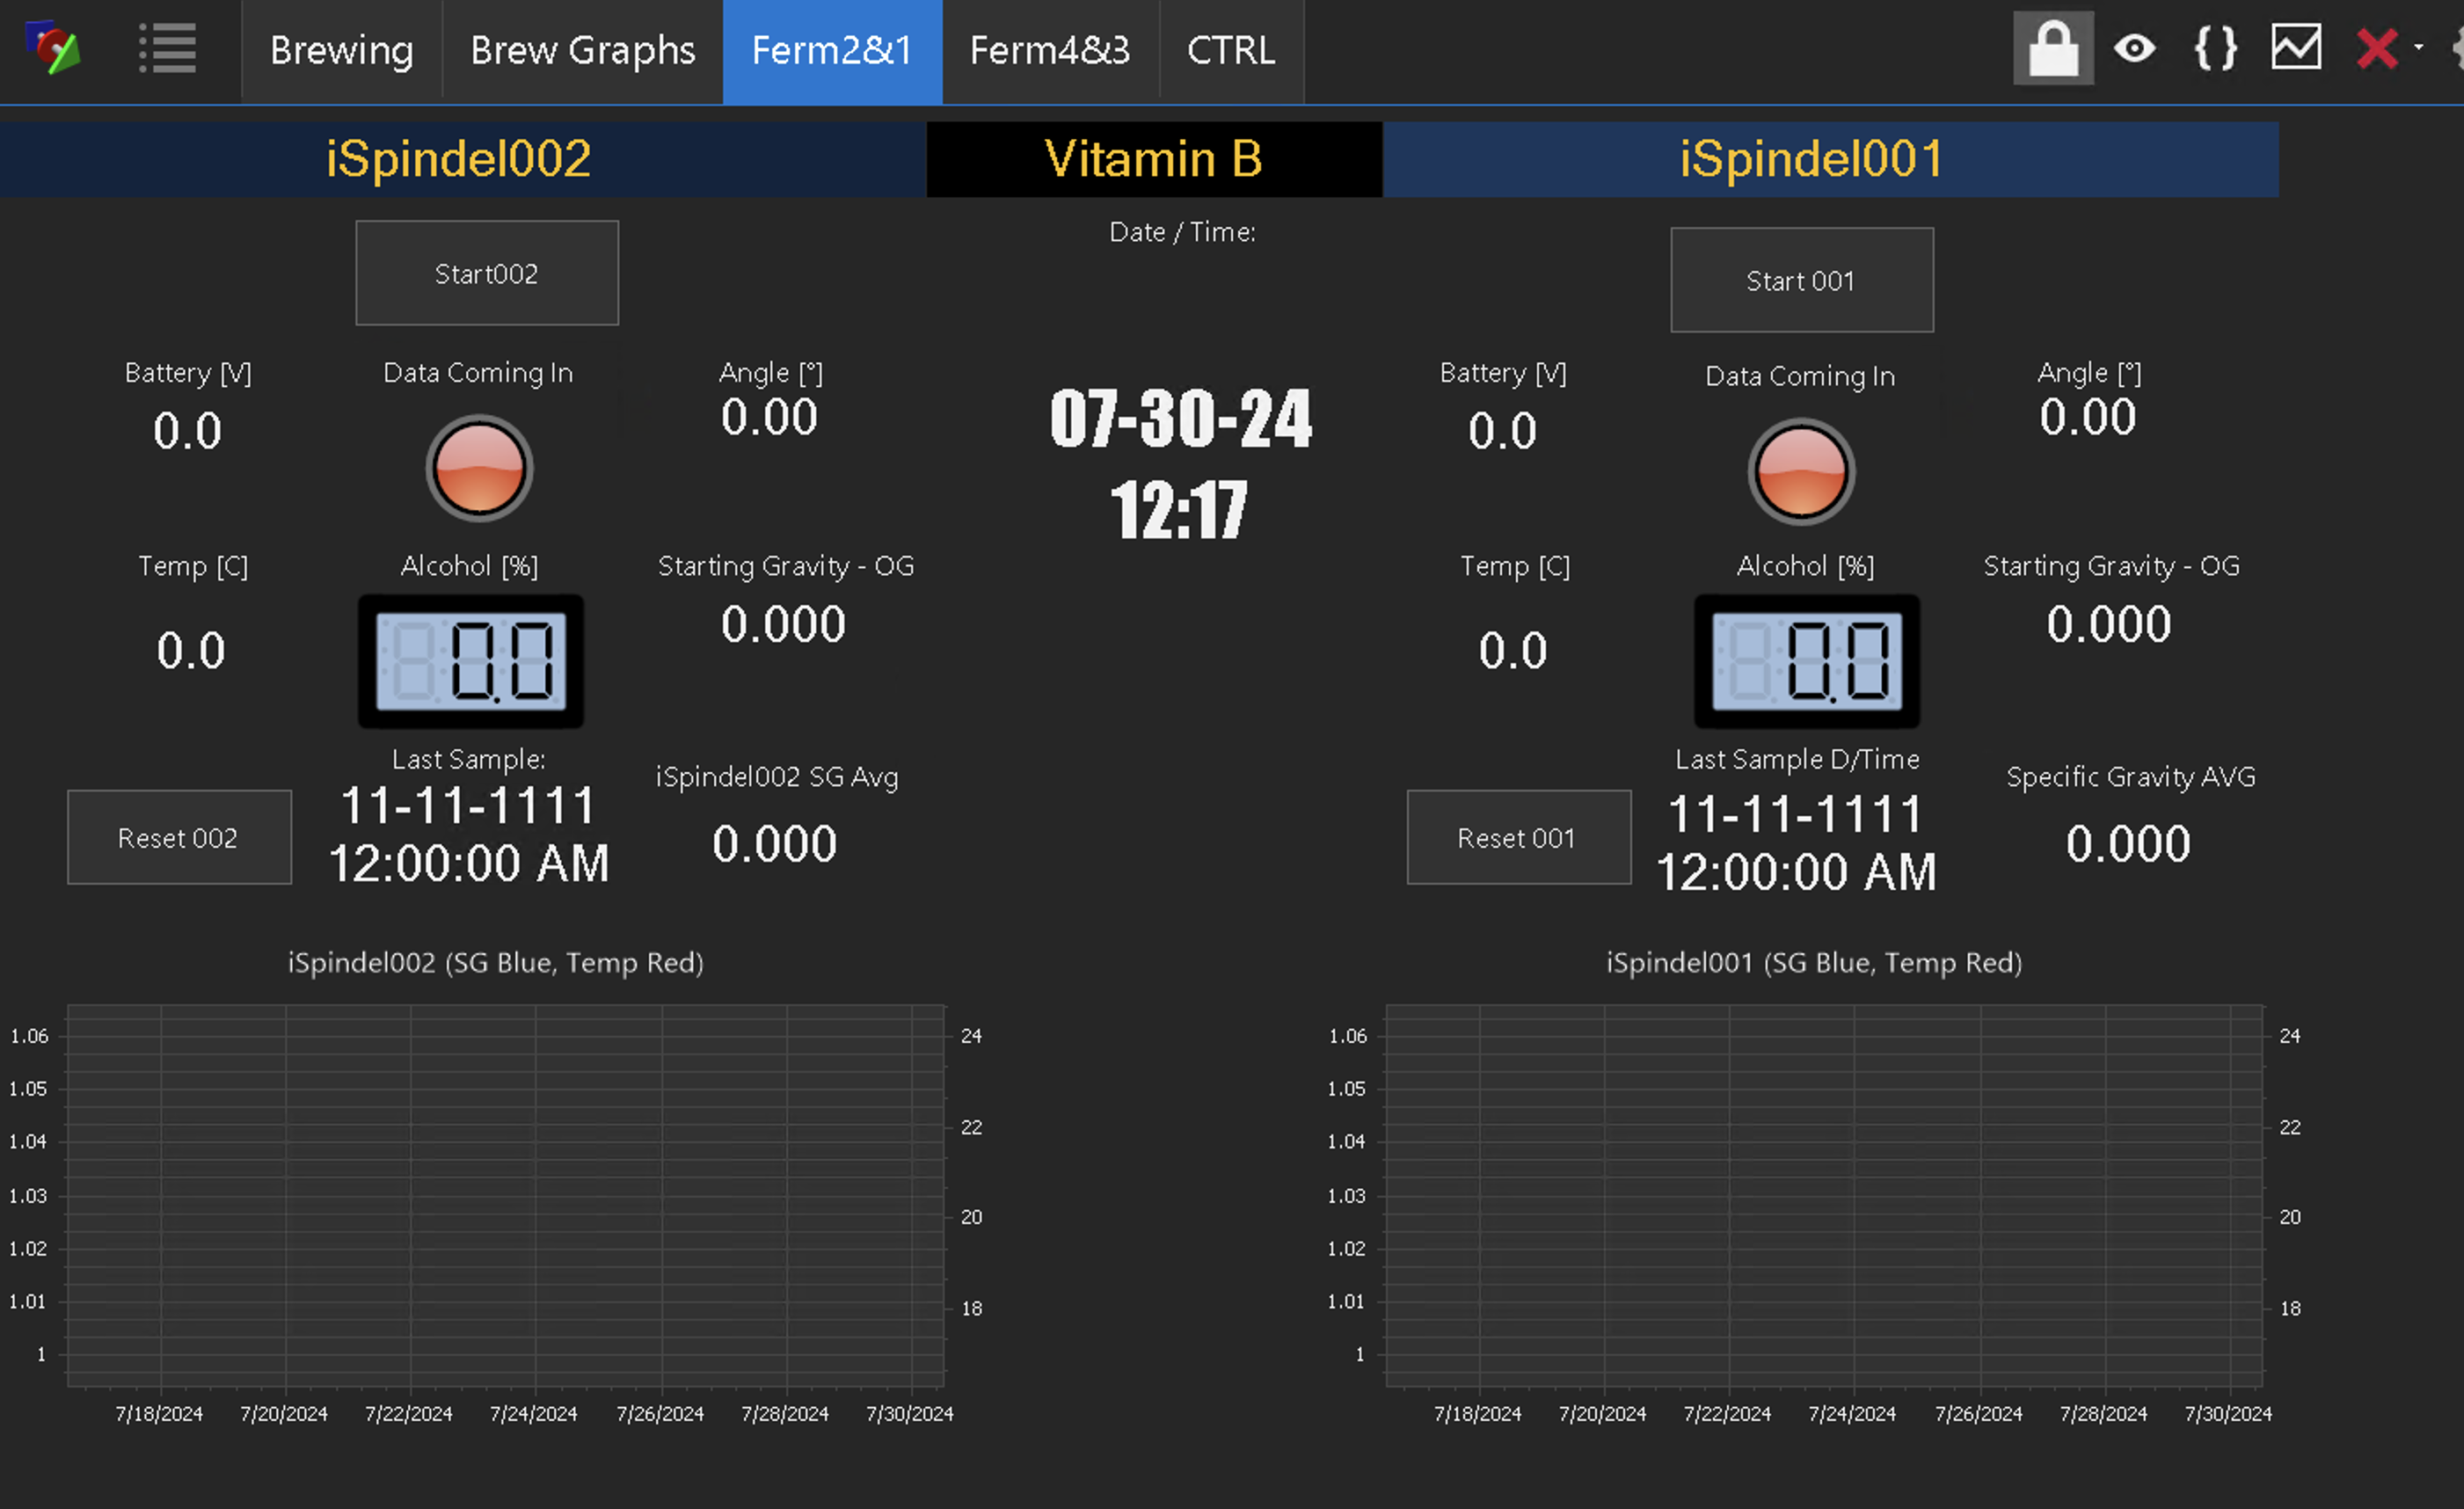Select the Ferm2&1 tab
Screen dimensions: 2464x1509
(832, 51)
